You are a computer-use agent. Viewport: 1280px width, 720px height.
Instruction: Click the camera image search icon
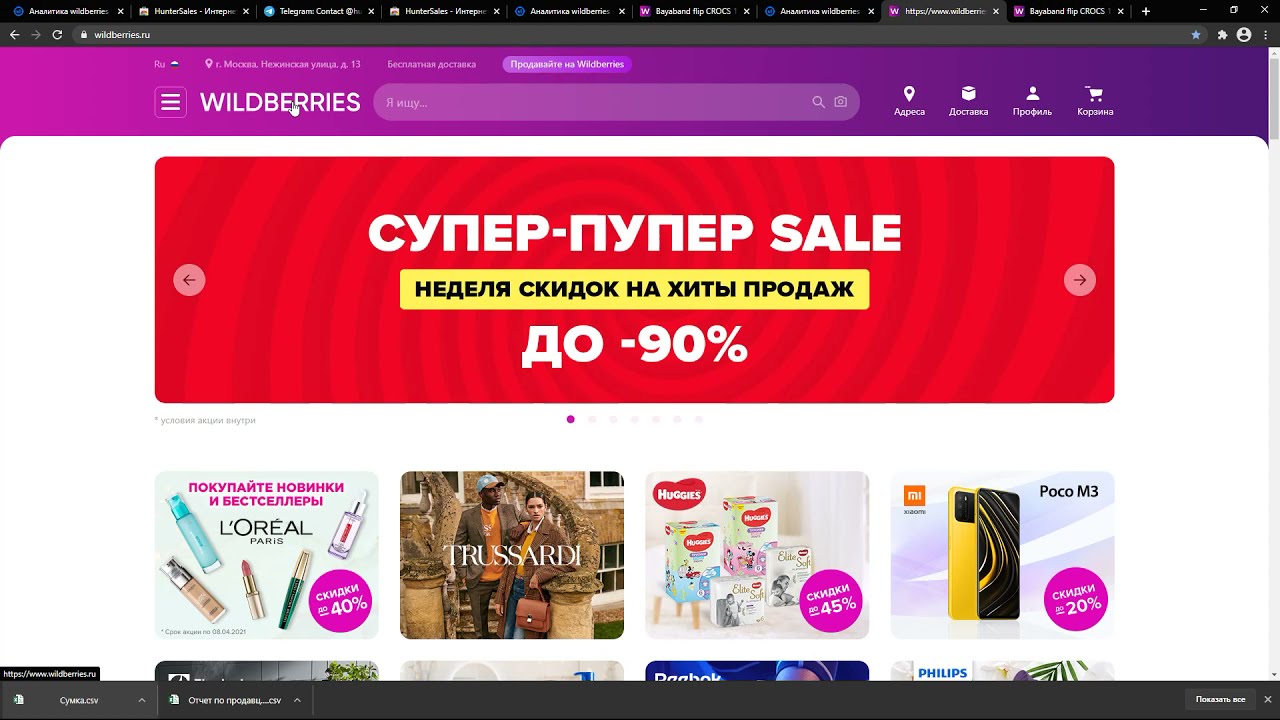point(840,102)
